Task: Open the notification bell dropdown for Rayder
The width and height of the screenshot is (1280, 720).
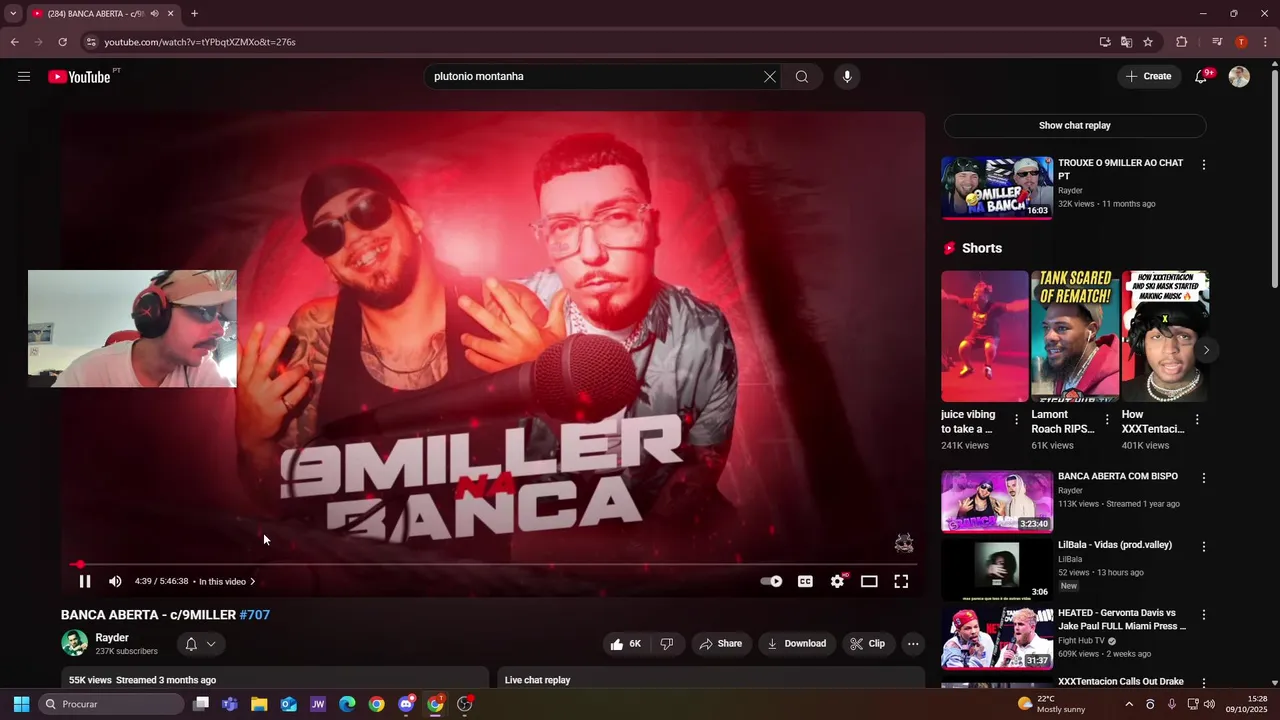Action: tap(201, 644)
